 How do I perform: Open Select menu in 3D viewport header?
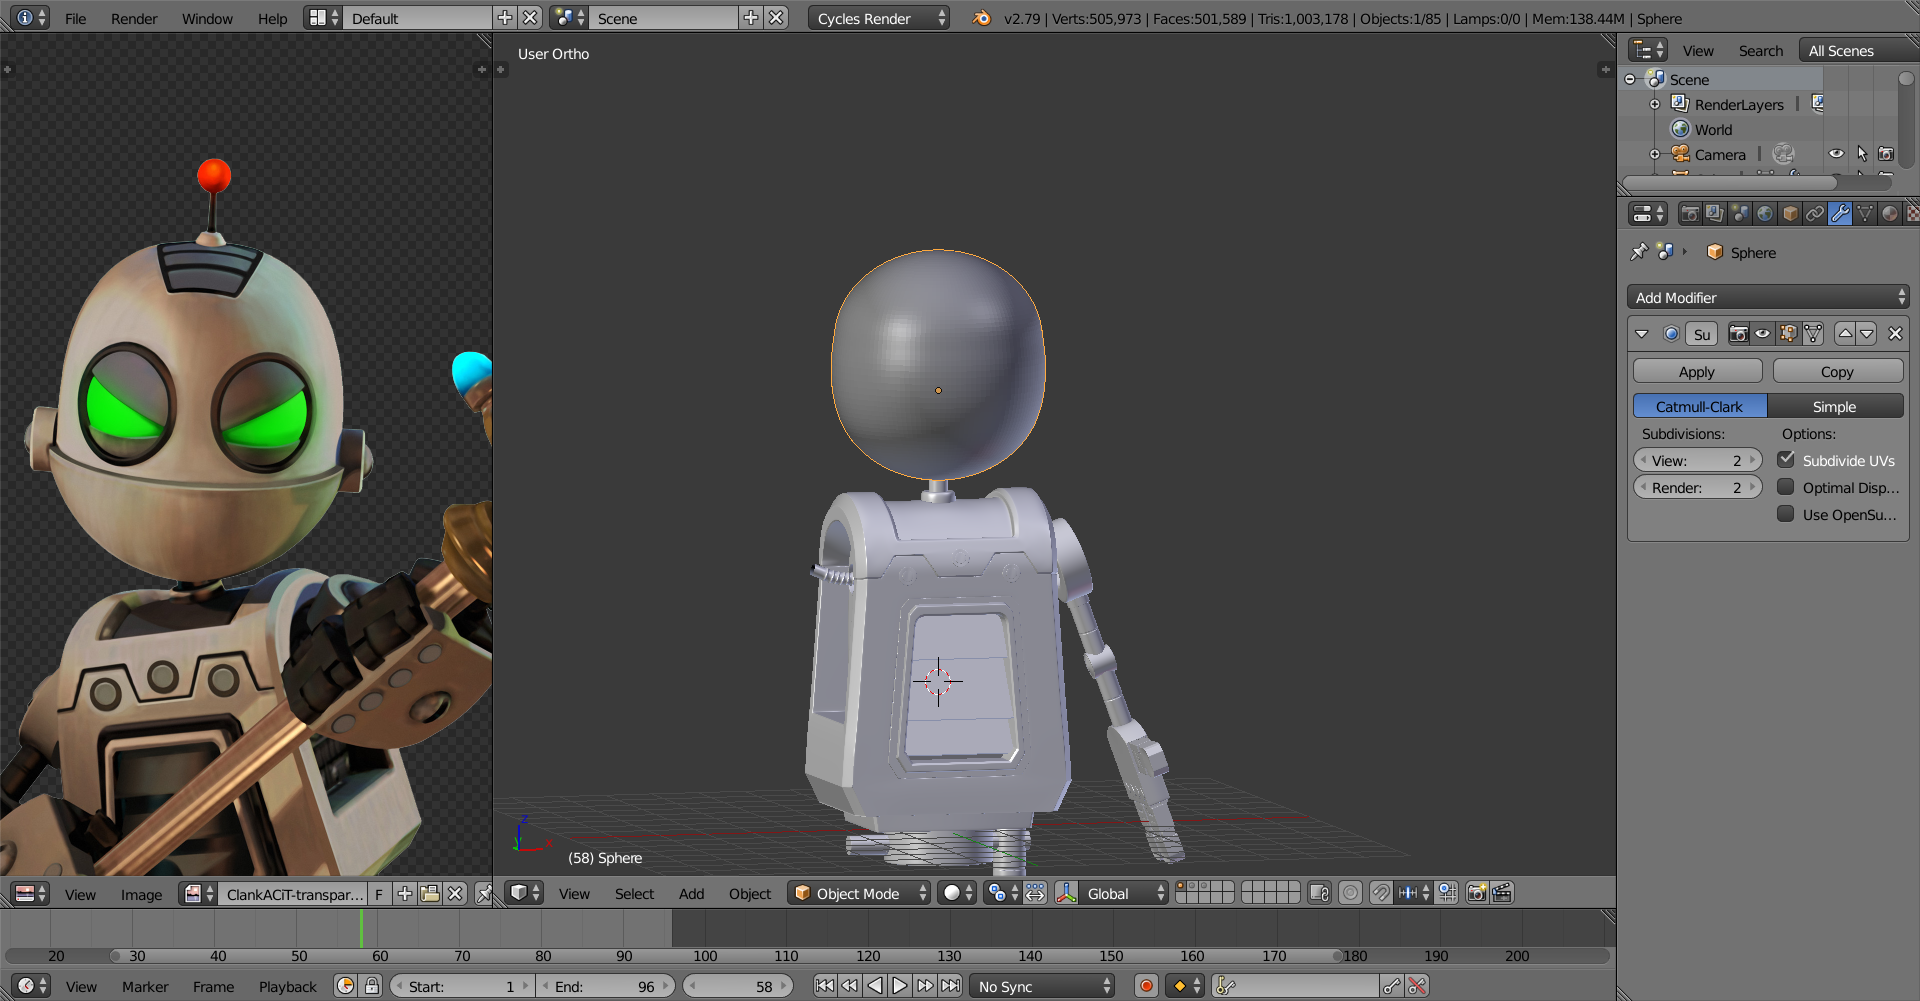coord(634,893)
